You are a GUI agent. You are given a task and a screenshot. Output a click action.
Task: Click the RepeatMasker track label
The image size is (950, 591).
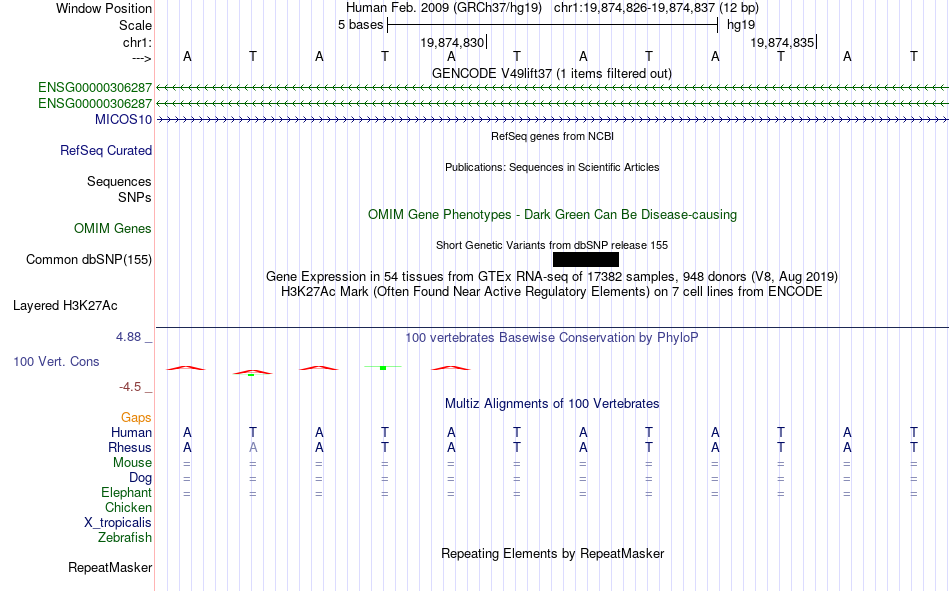tap(110, 567)
